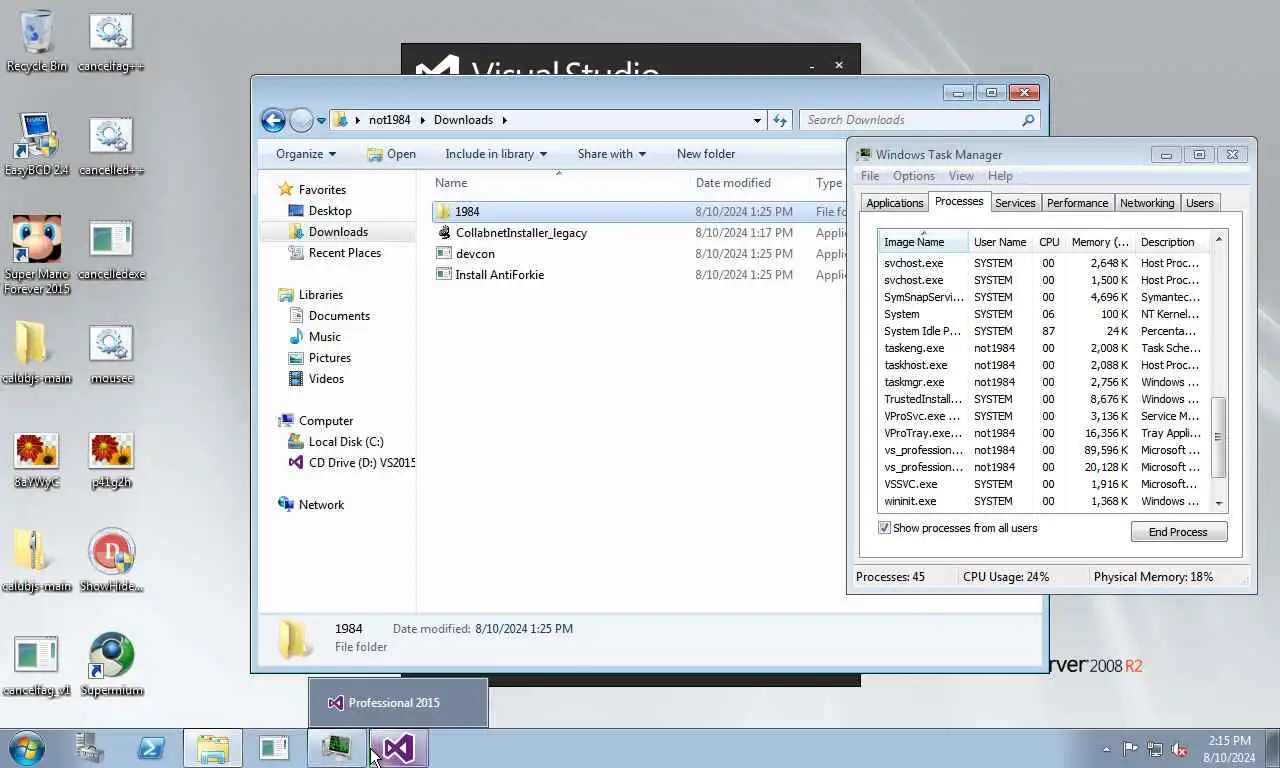Open the Include in library dropdown
This screenshot has height=768, width=1280.
click(x=496, y=154)
